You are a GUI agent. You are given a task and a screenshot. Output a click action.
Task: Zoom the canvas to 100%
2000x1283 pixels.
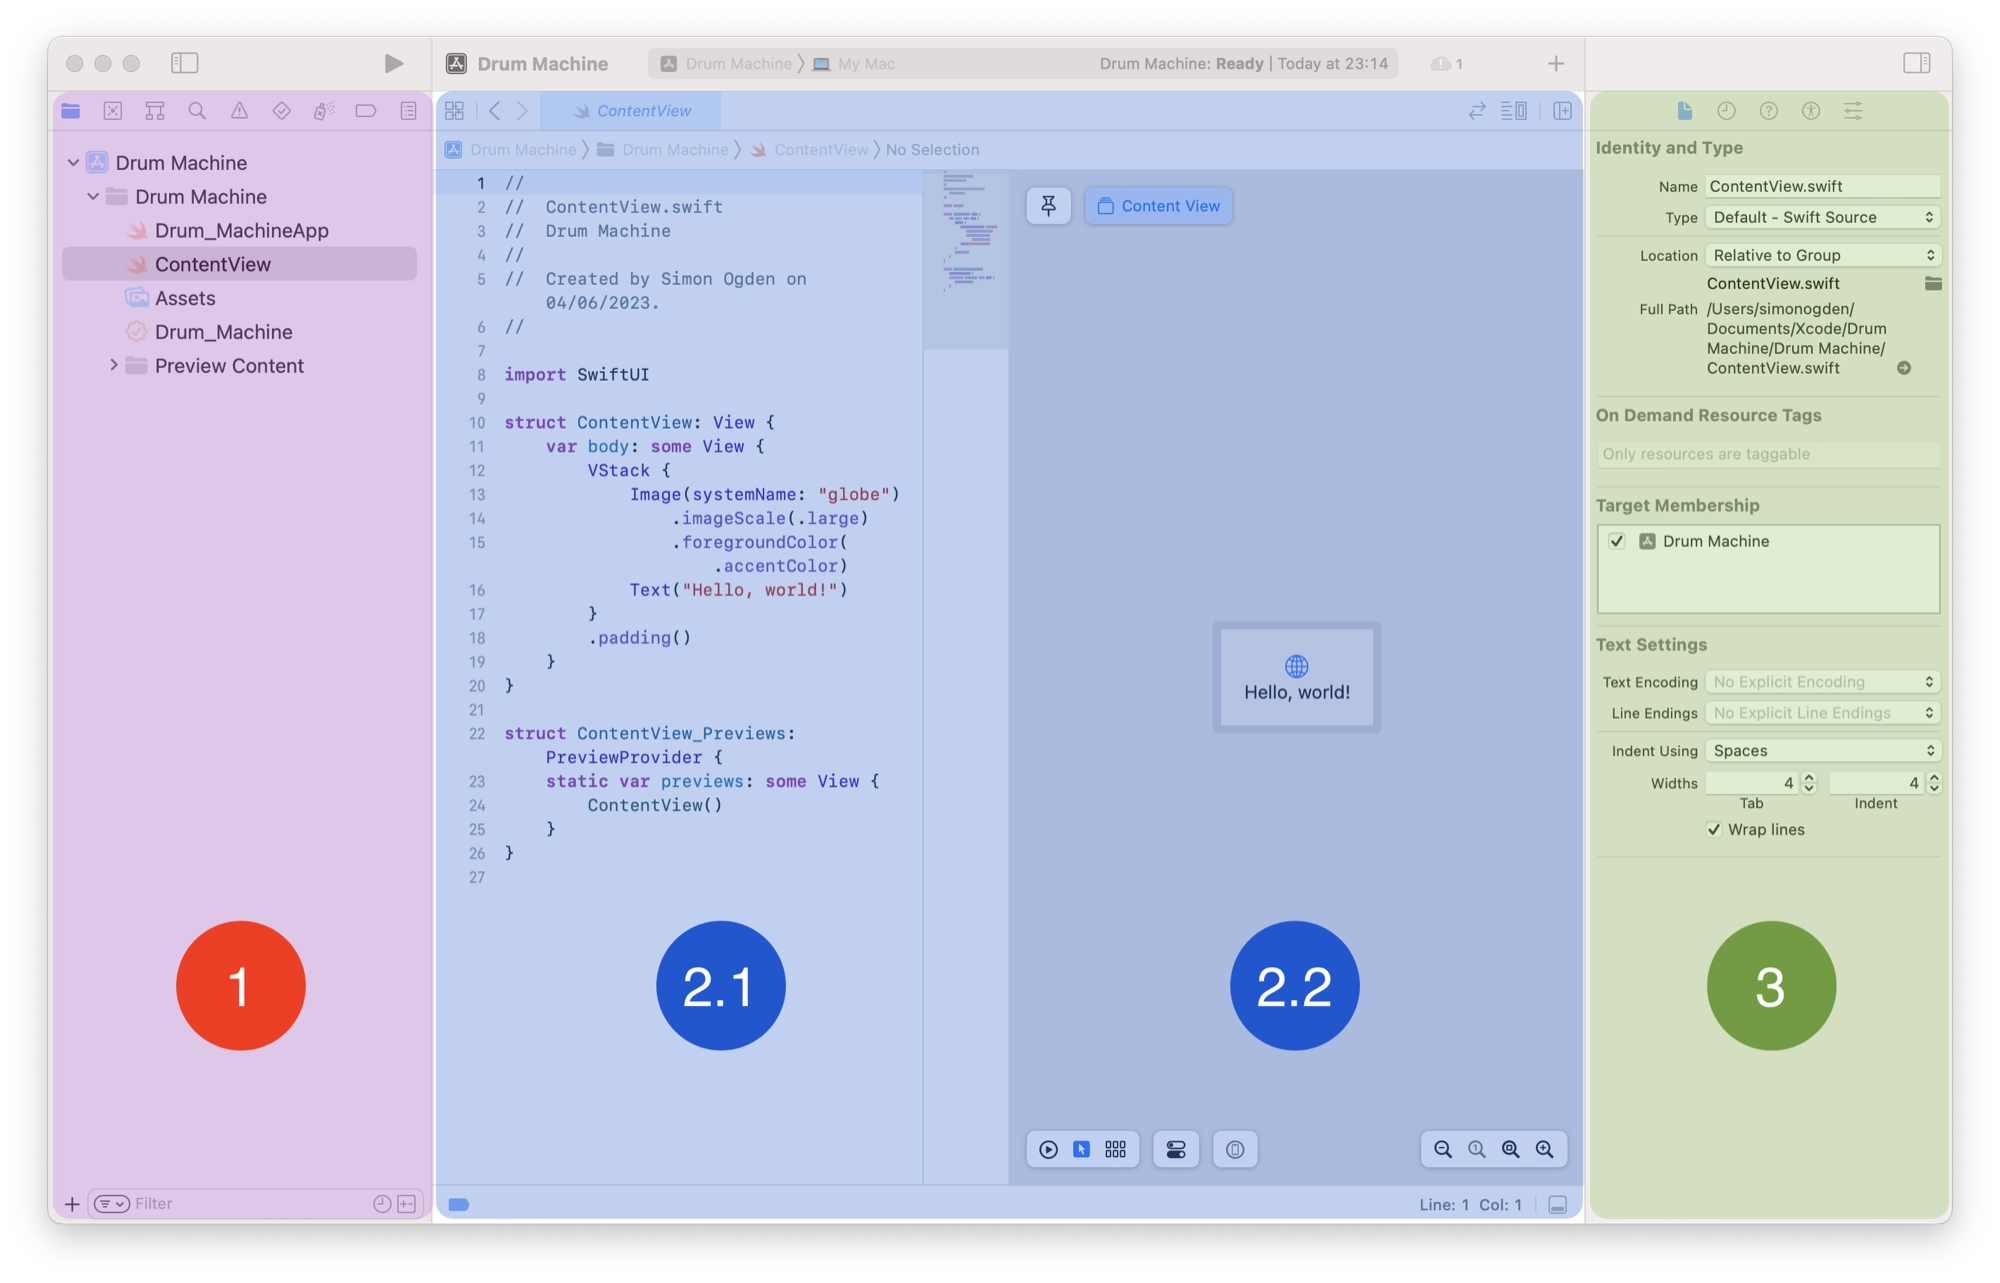coord(1476,1149)
